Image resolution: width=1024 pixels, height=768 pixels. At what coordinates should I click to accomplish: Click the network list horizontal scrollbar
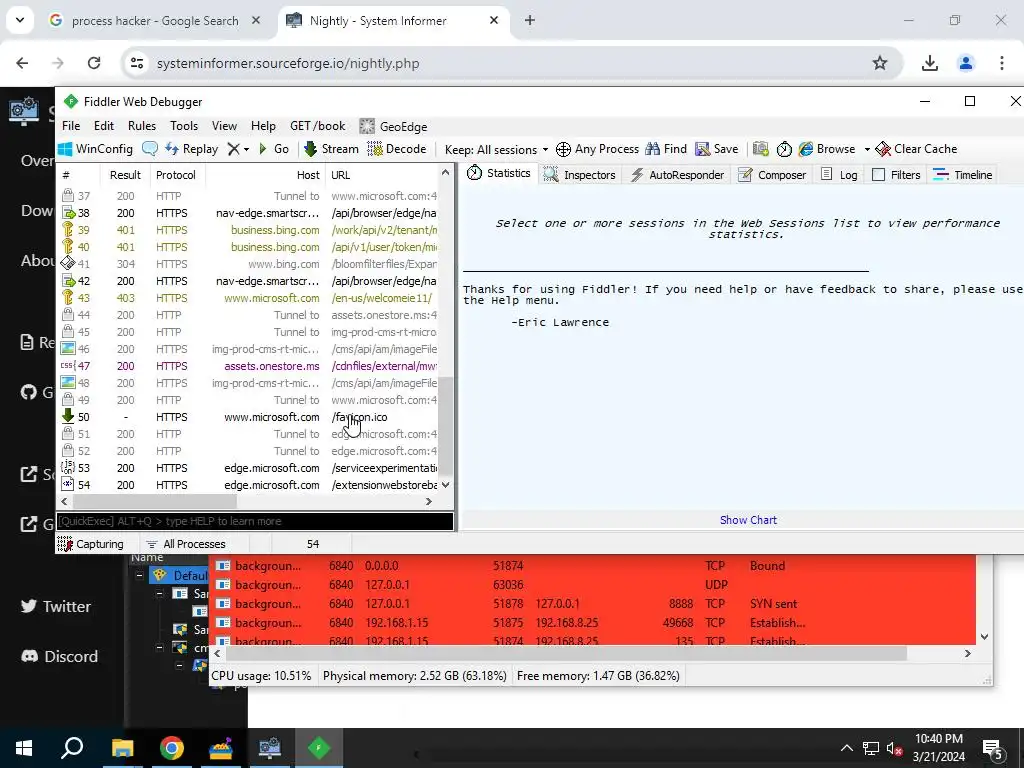[566, 653]
